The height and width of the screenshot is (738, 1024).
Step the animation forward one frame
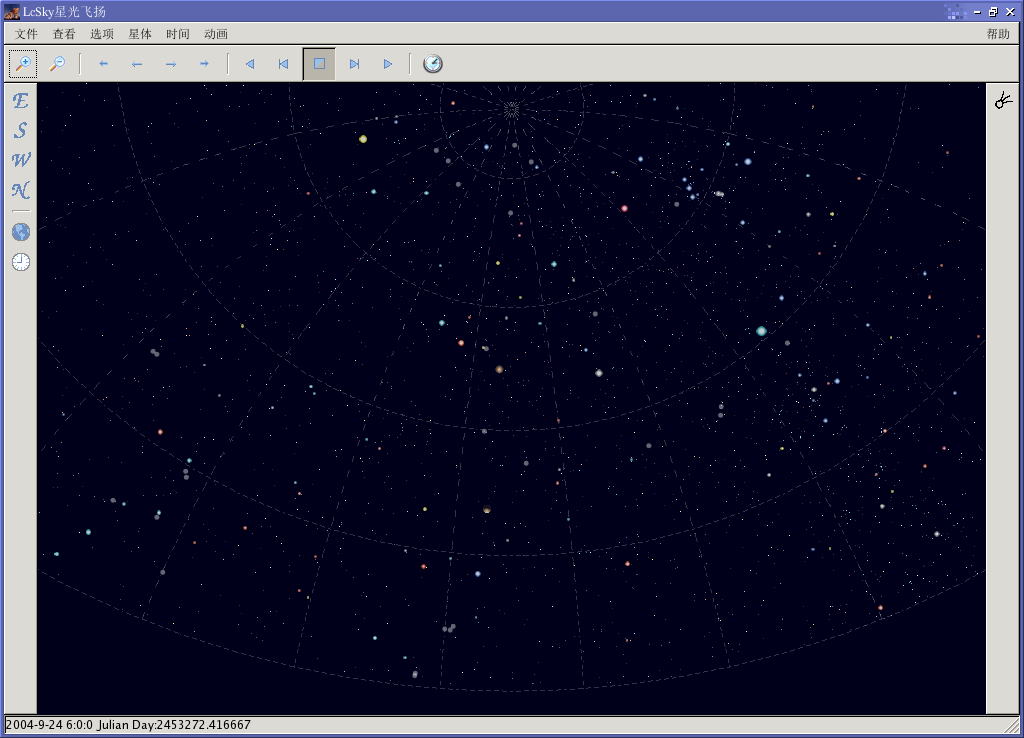(354, 64)
